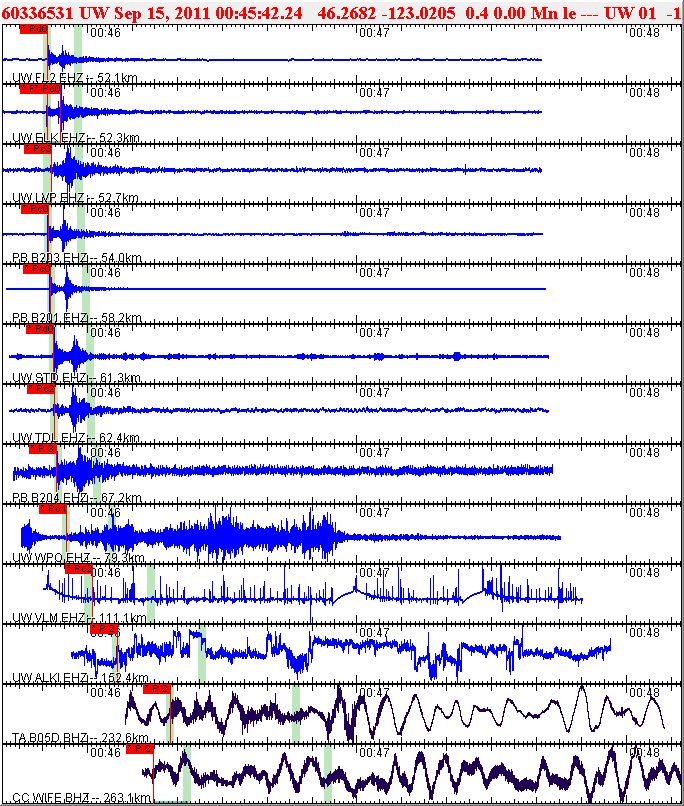Click station label UW WPO EHZ 79.3km
The height and width of the screenshot is (806, 684).
(x=78, y=558)
